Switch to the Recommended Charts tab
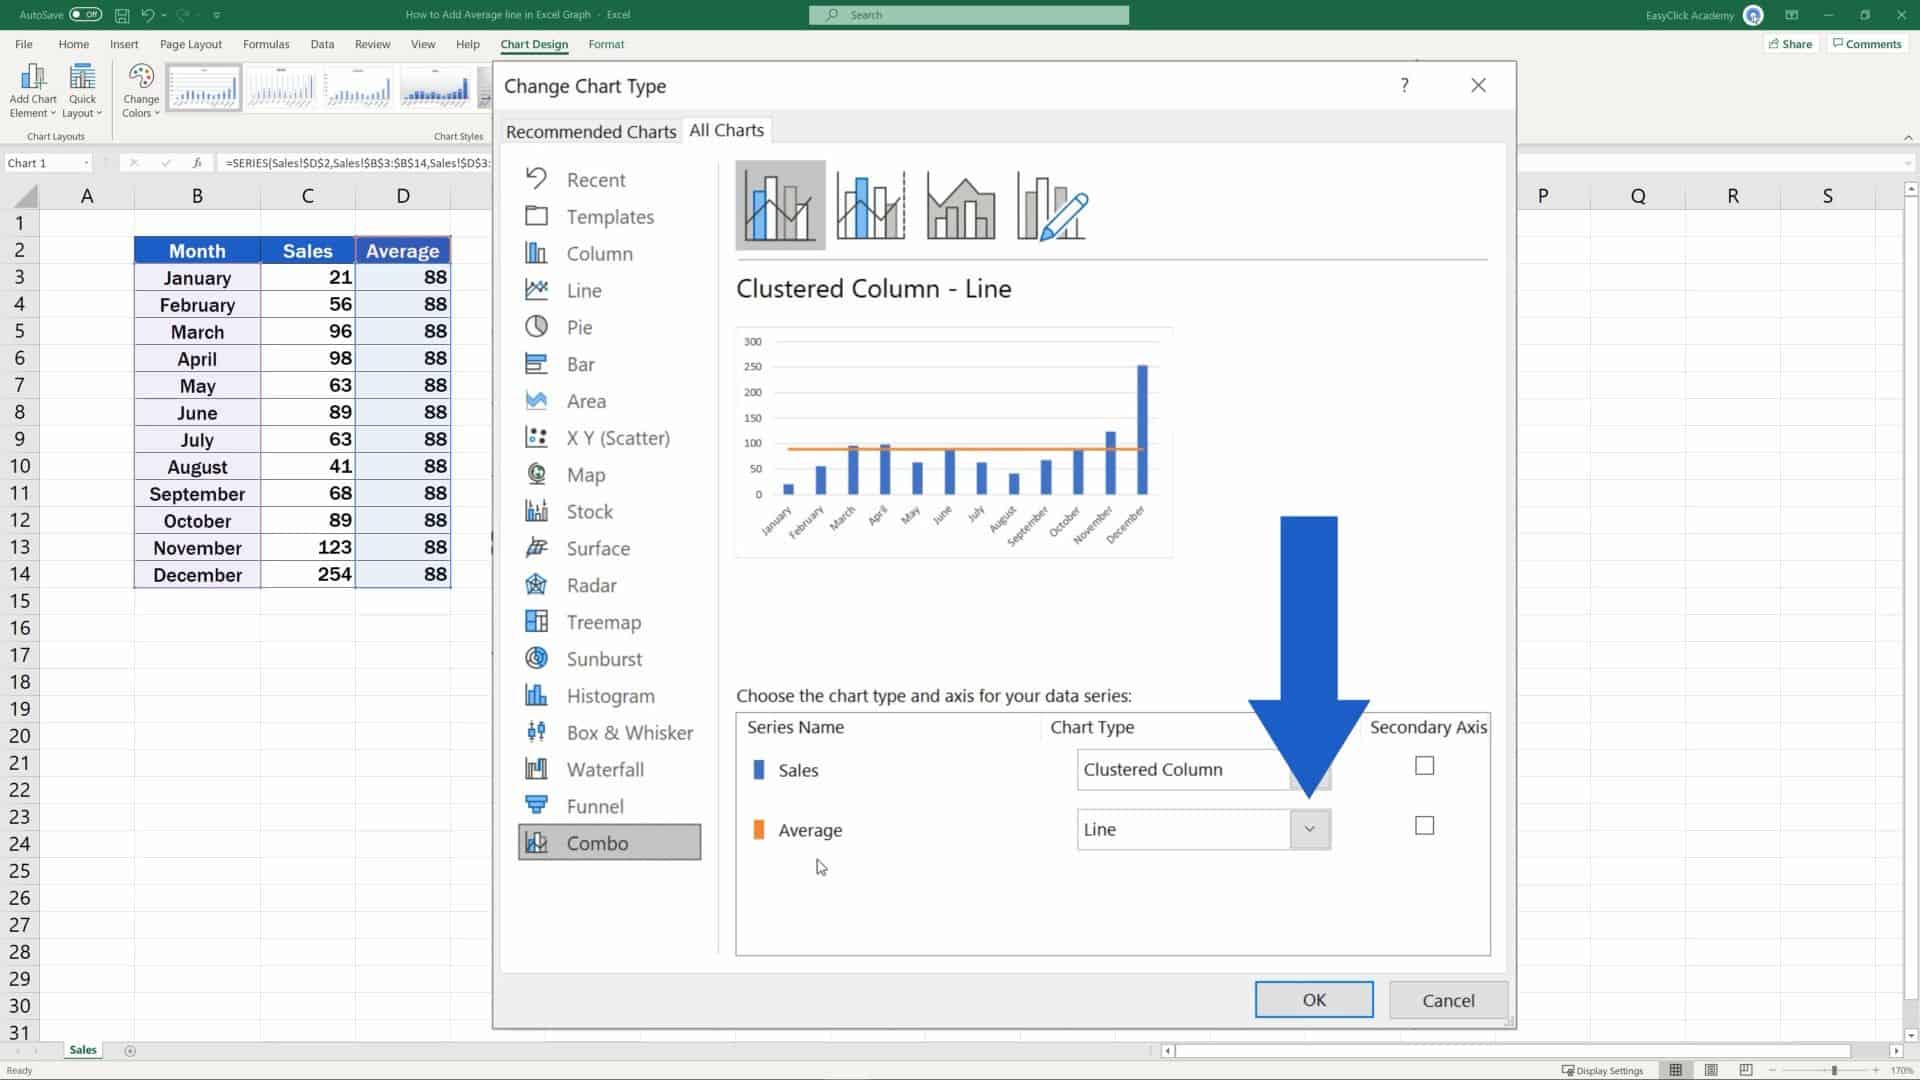Image resolution: width=1920 pixels, height=1080 pixels. click(590, 131)
